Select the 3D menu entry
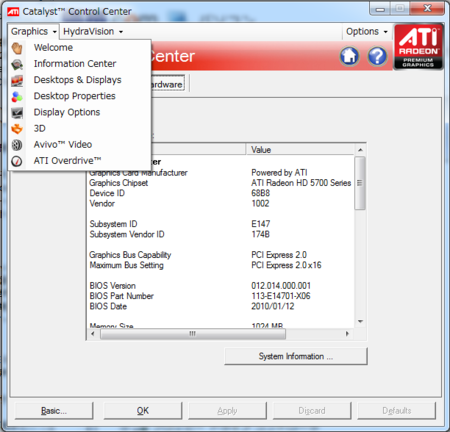The image size is (450, 432). click(80, 128)
